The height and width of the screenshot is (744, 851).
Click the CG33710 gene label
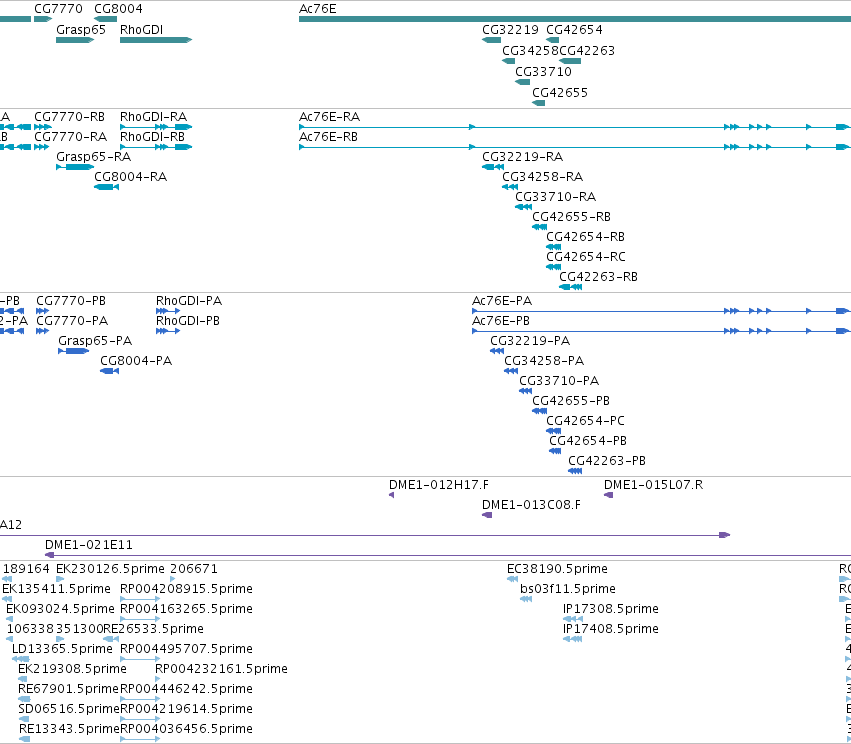543,72
